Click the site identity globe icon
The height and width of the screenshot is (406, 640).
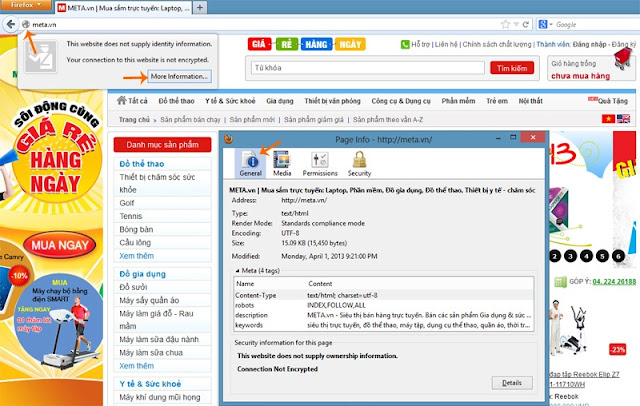pos(26,24)
